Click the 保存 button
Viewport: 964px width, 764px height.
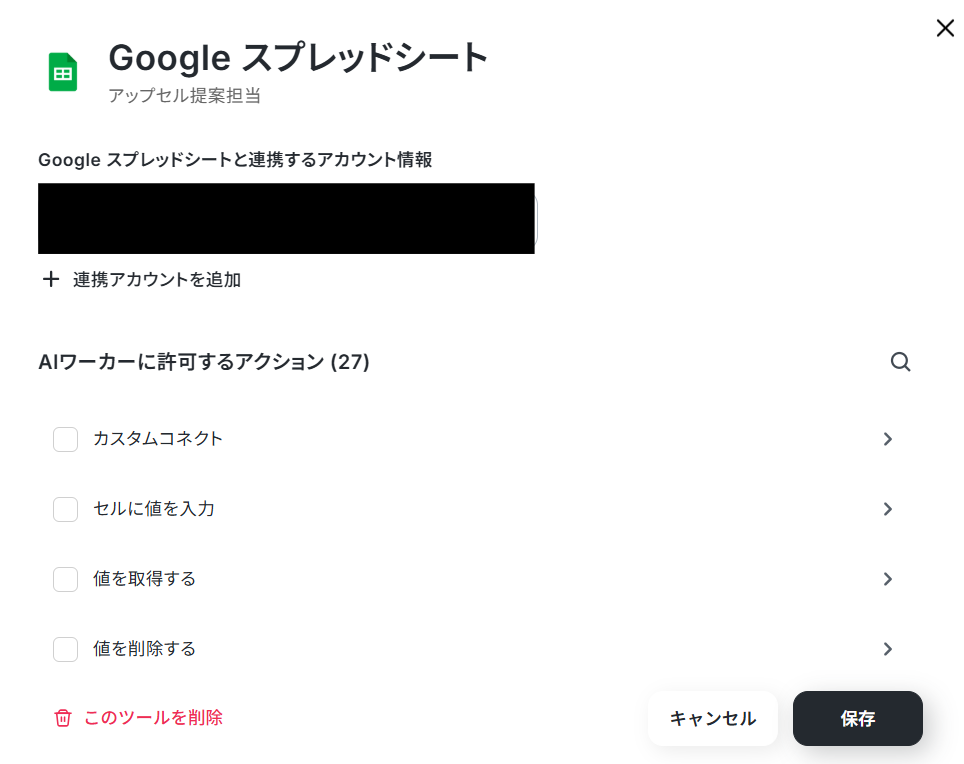[858, 719]
